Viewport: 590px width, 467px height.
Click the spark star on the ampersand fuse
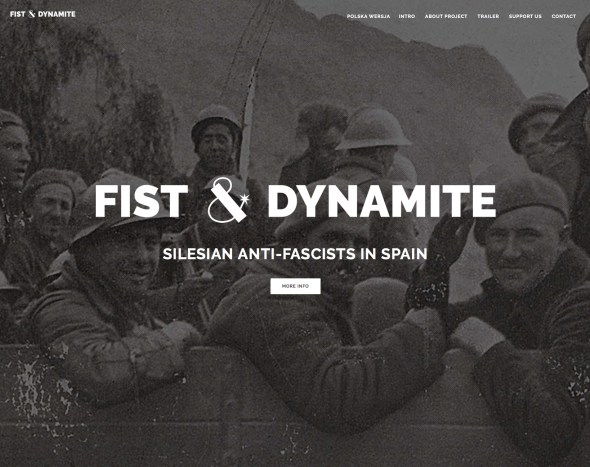(245, 198)
